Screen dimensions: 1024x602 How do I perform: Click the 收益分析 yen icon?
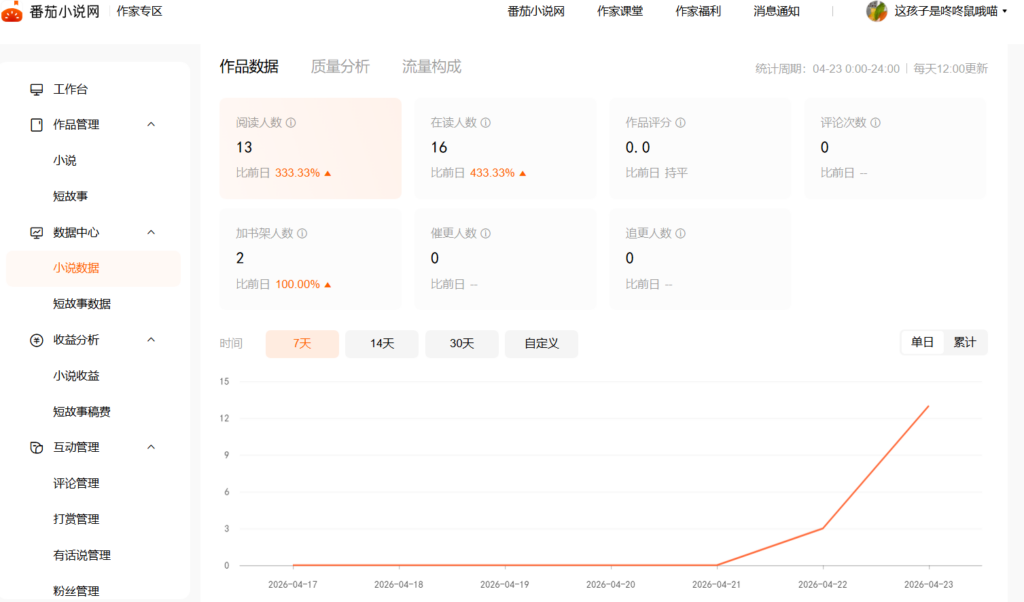[37, 340]
